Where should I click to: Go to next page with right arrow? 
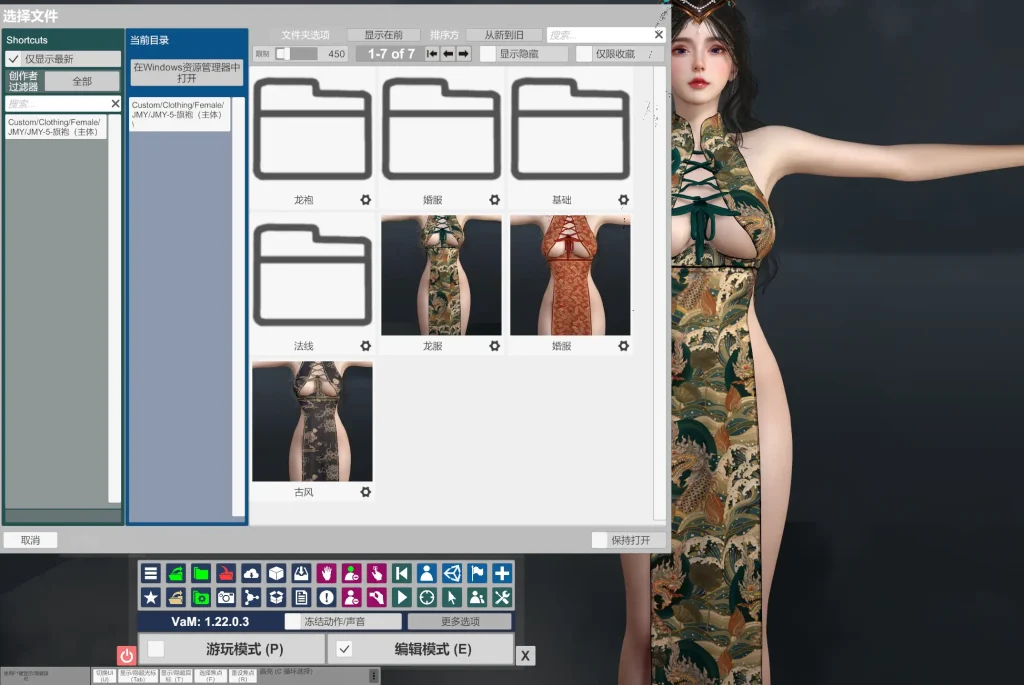tap(464, 54)
